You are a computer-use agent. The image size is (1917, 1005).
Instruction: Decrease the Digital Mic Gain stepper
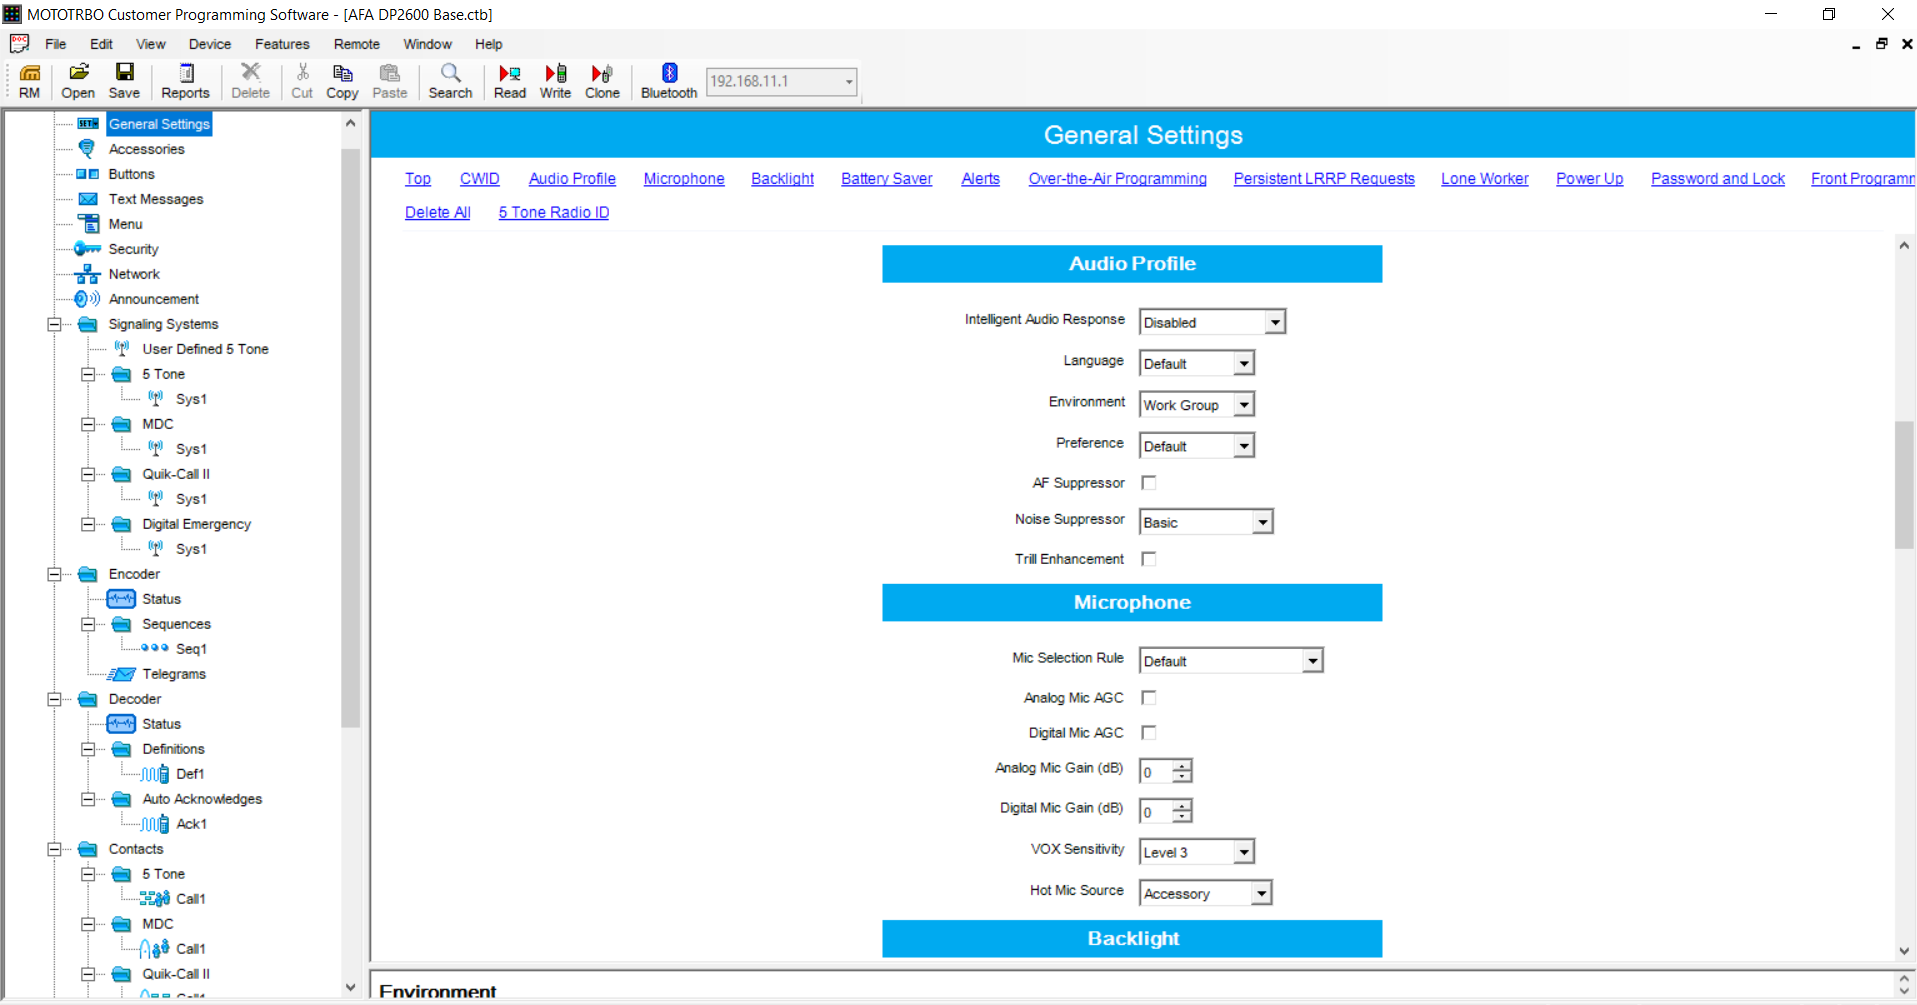click(x=1182, y=816)
